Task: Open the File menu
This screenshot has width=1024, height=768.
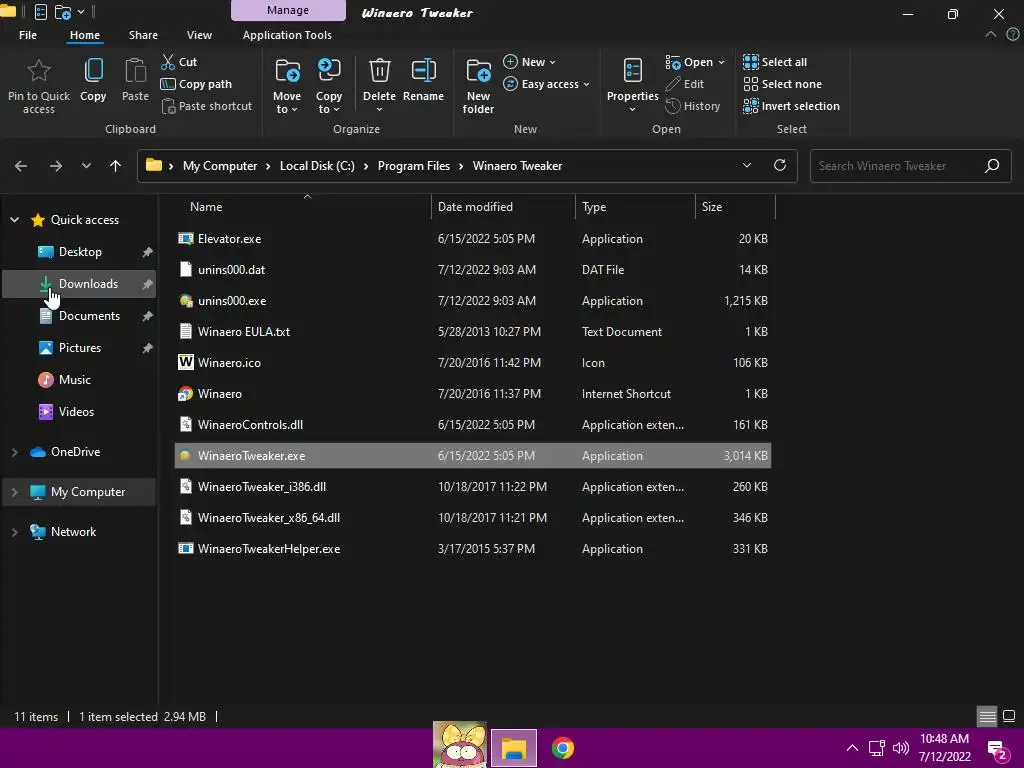Action: (x=28, y=35)
